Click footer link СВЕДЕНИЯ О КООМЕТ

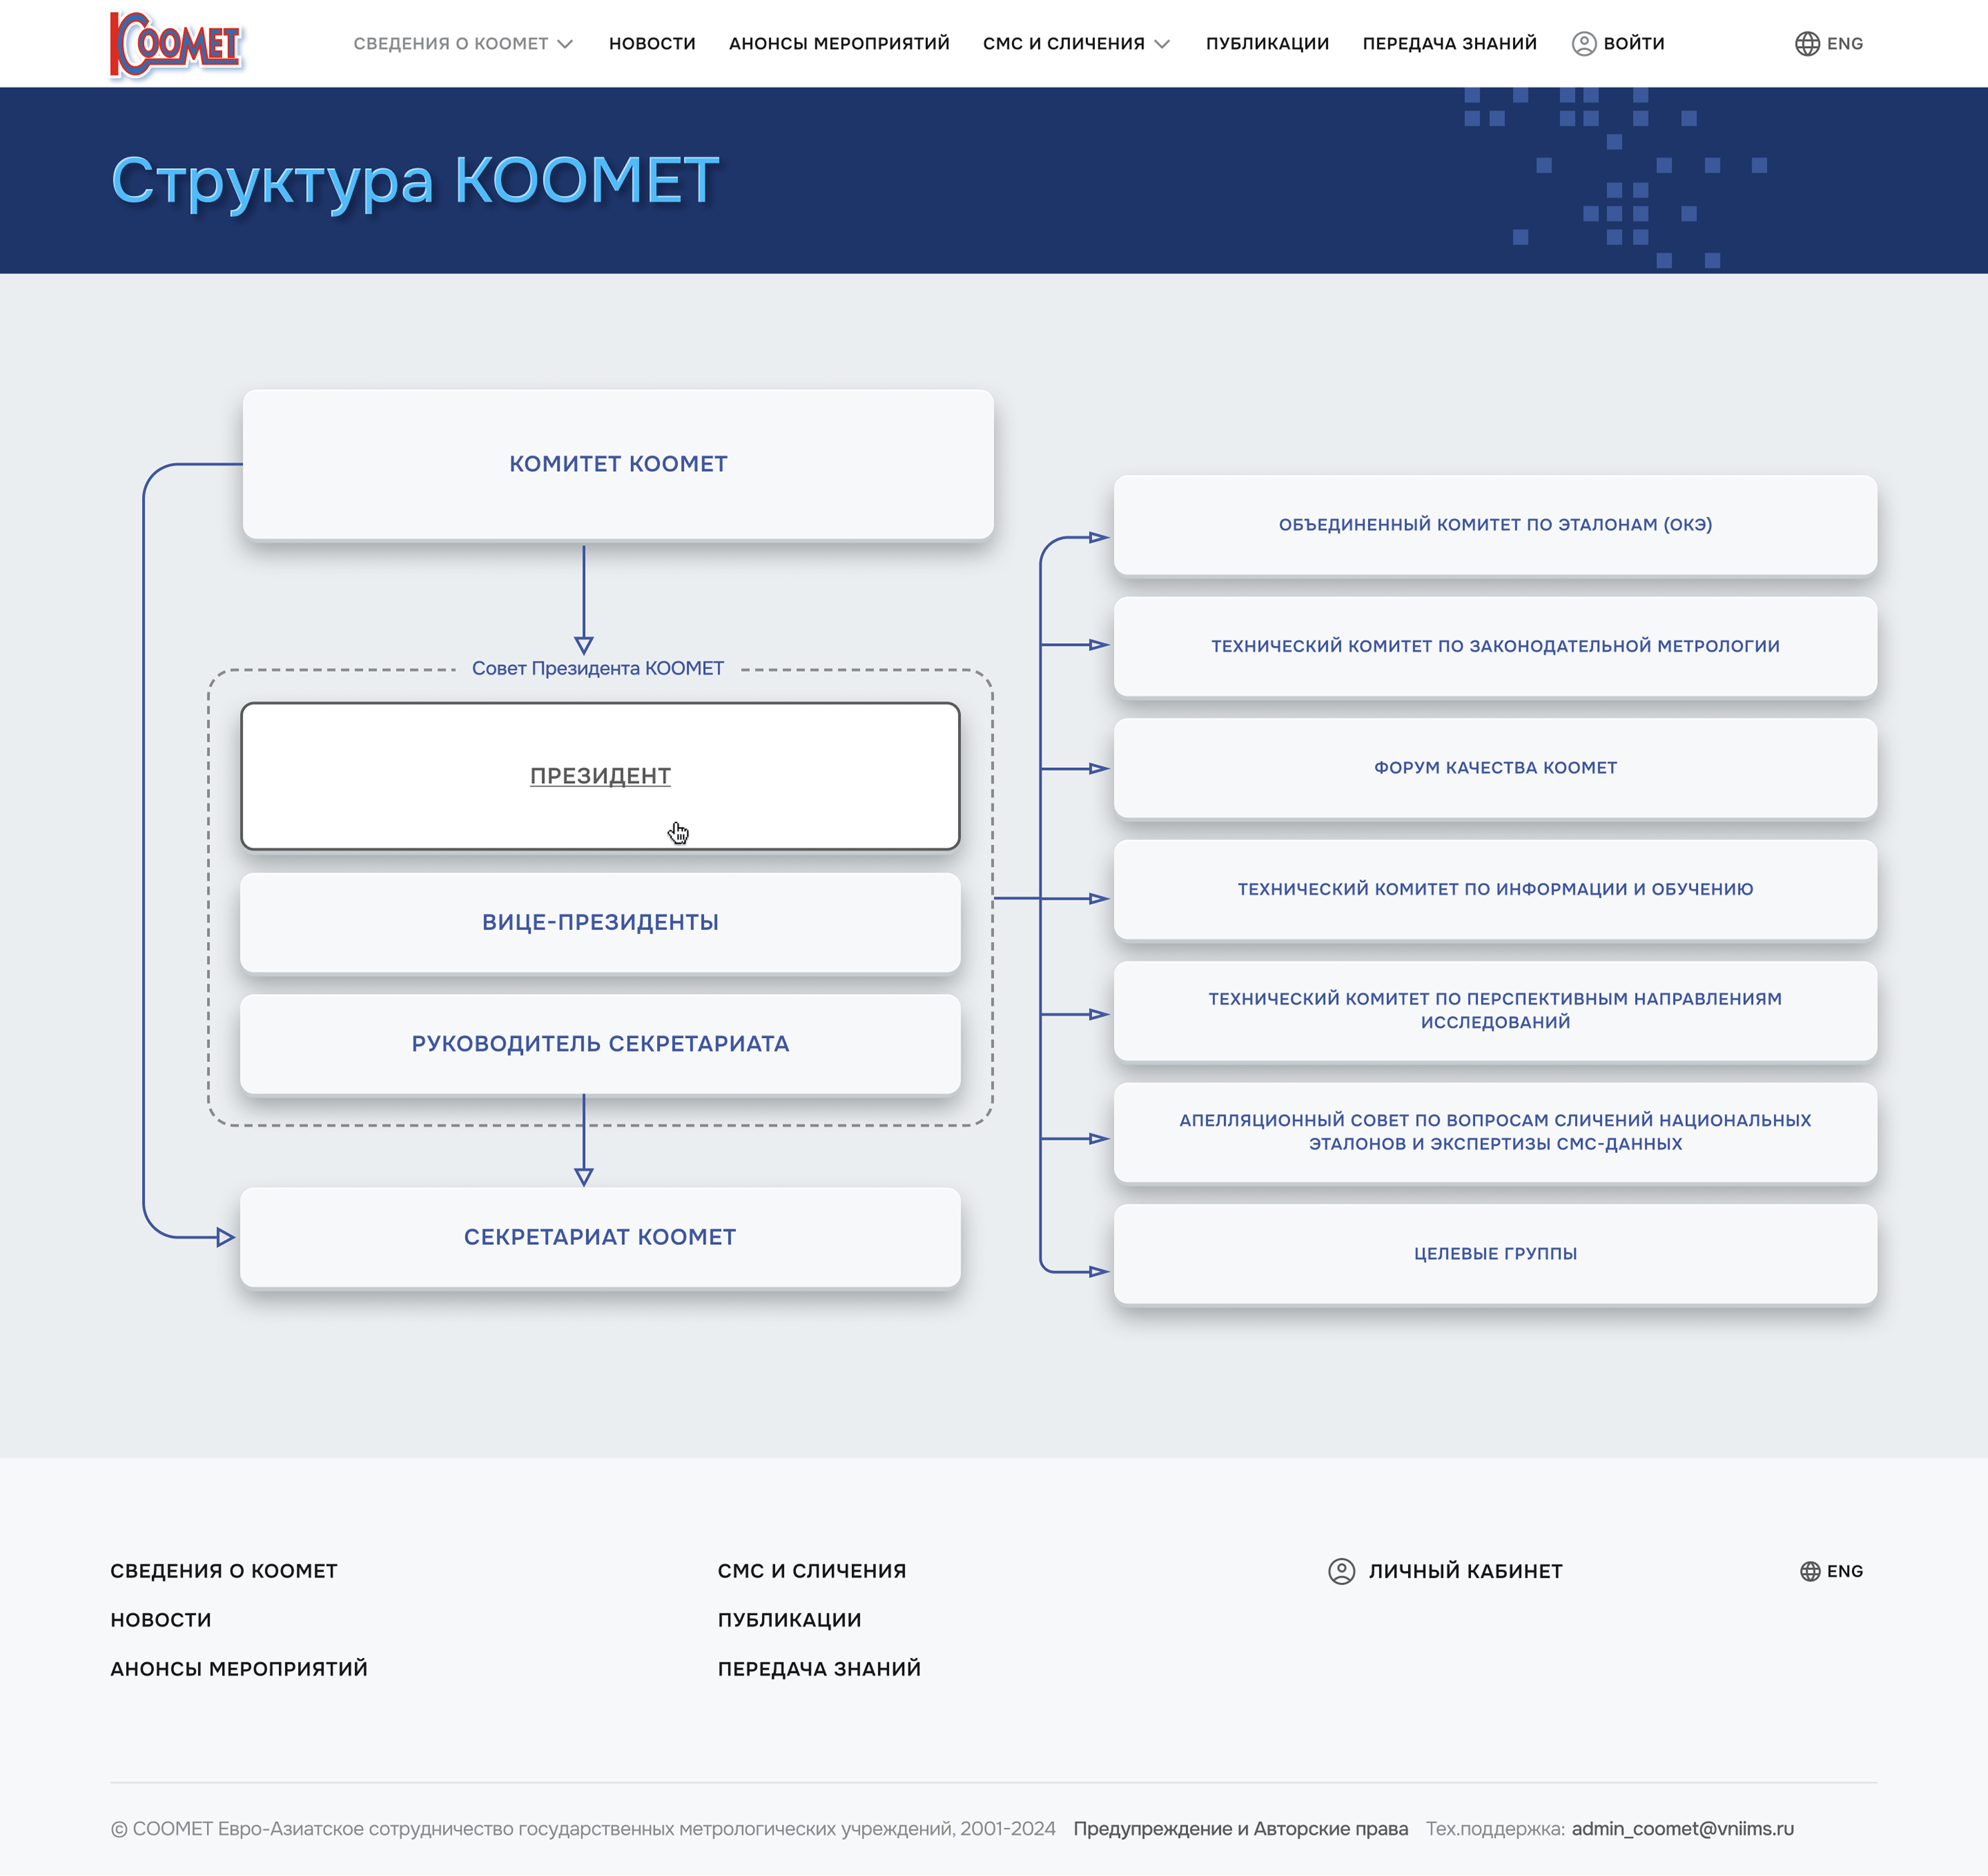coord(224,1571)
